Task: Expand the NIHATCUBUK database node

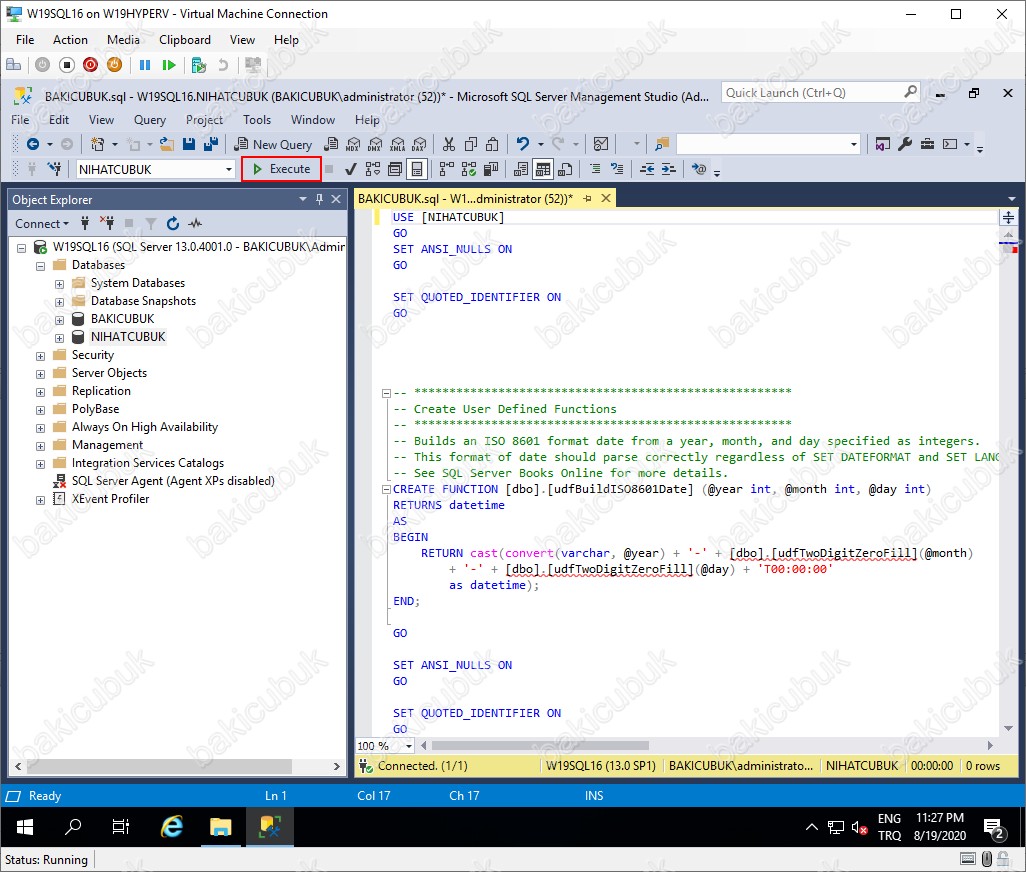Action: tap(60, 338)
